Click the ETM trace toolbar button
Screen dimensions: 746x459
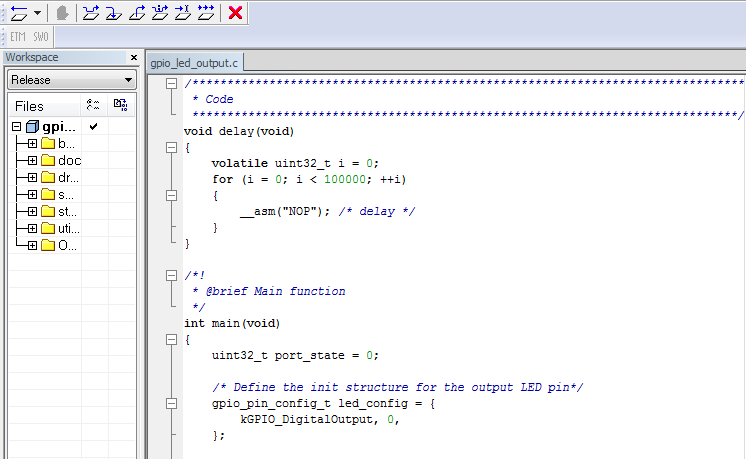(18, 37)
